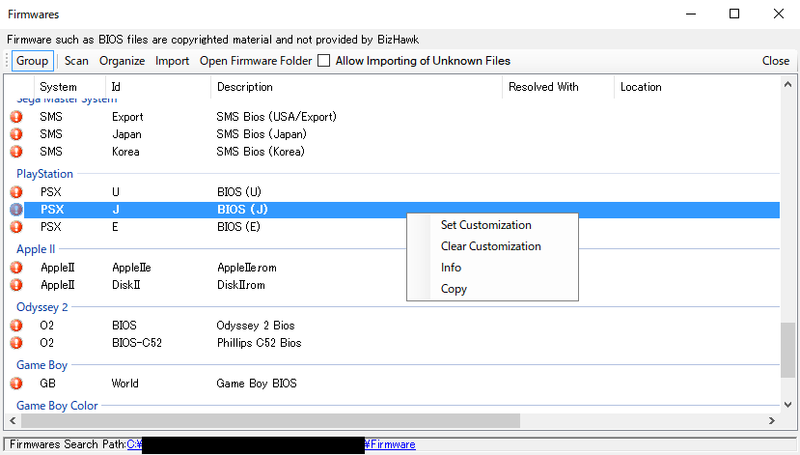
Task: Click the vertical scrollbar thumb
Action: 788,350
